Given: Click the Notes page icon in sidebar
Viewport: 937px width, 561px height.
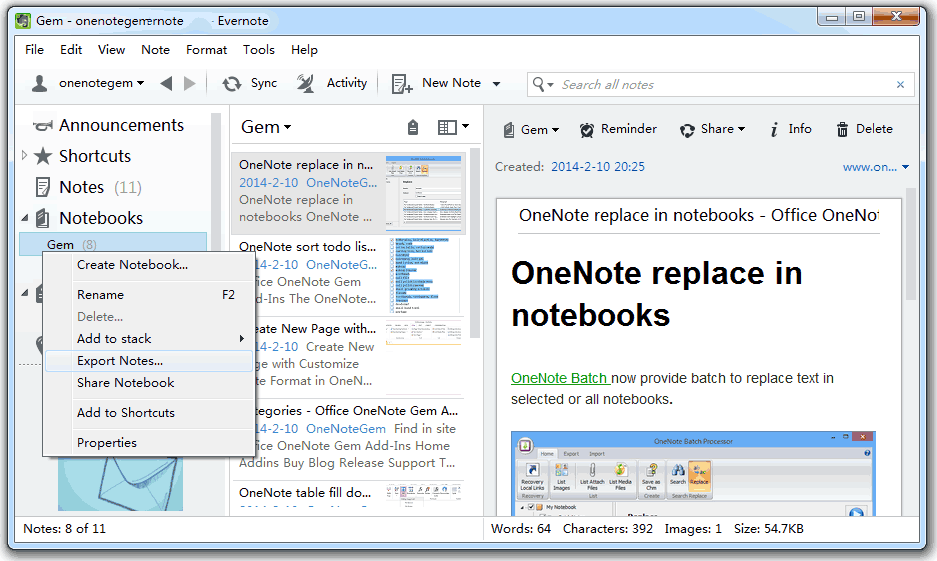Looking at the screenshot, I should pos(43,188).
